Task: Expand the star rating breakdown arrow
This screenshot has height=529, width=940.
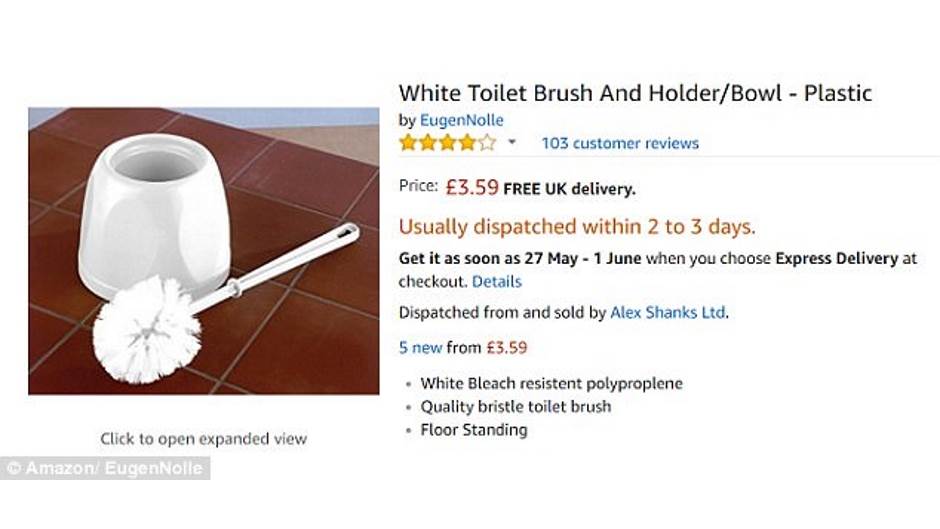Action: pyautogui.click(x=512, y=143)
